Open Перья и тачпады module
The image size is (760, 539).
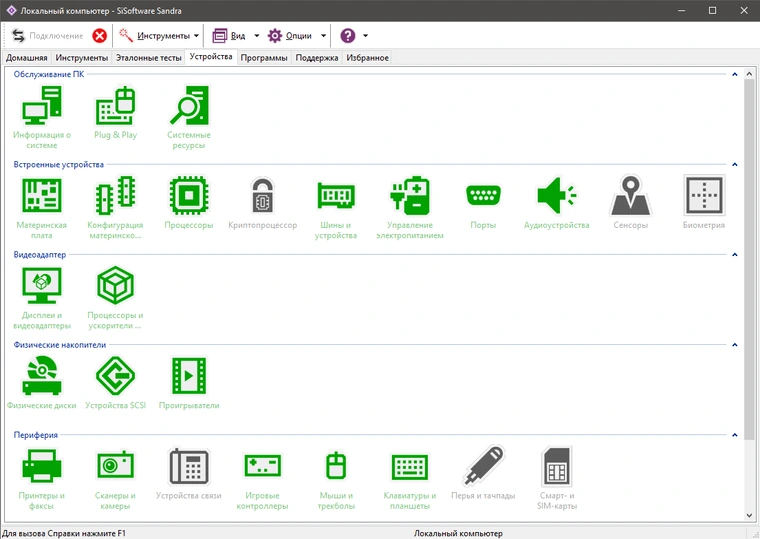tap(483, 473)
